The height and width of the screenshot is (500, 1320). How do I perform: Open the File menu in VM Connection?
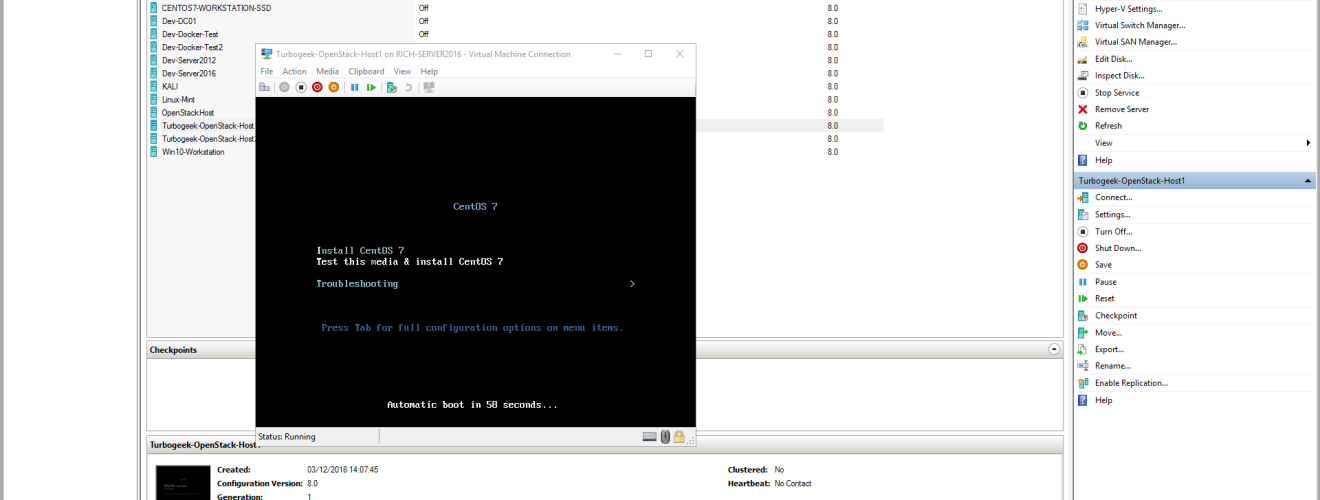click(x=267, y=72)
